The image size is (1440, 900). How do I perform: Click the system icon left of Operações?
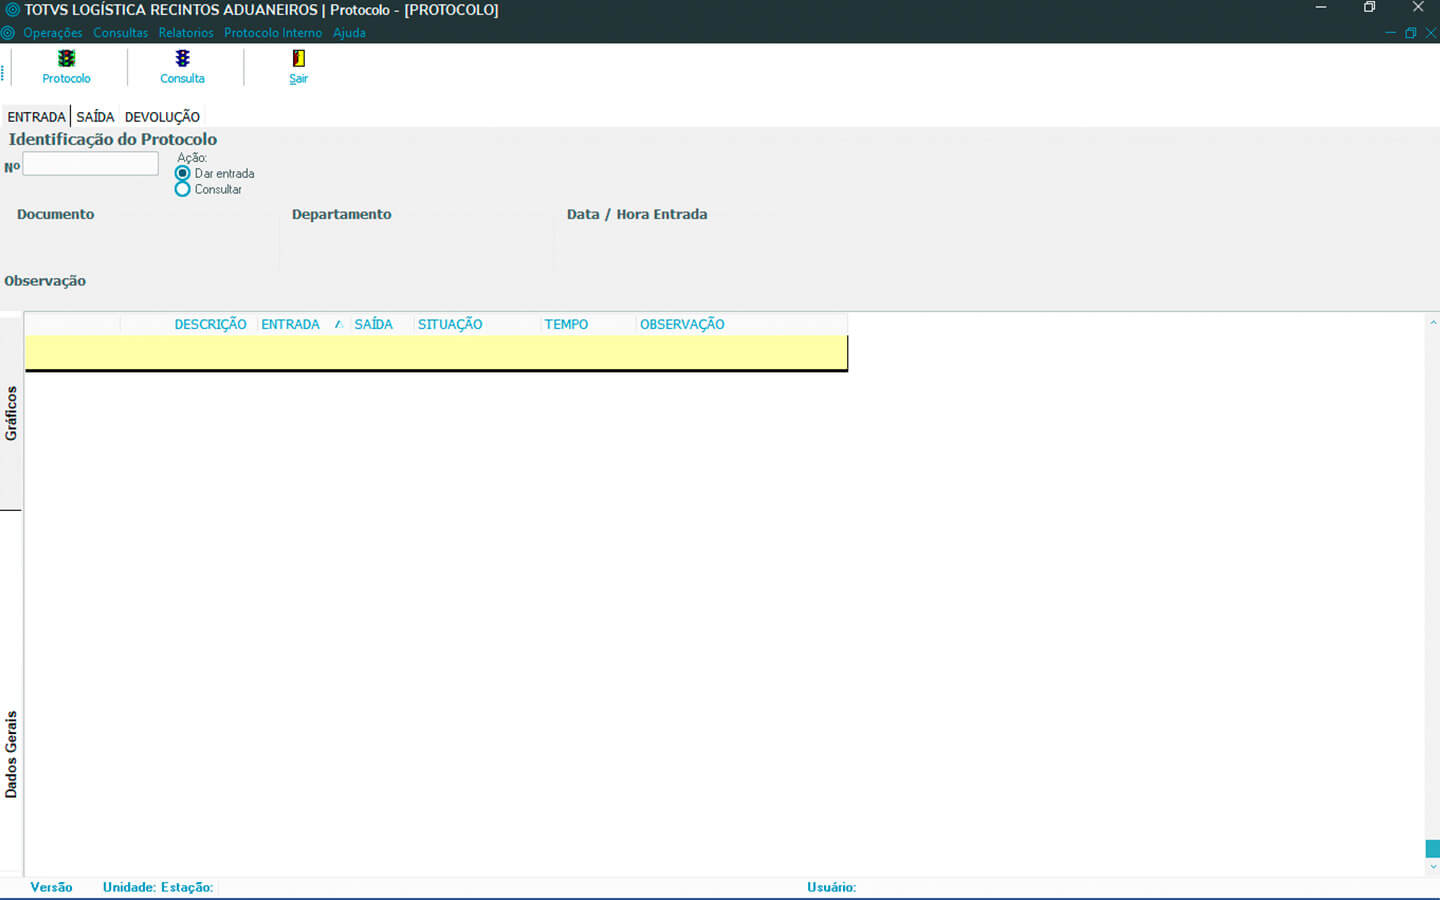pyautogui.click(x=8, y=33)
